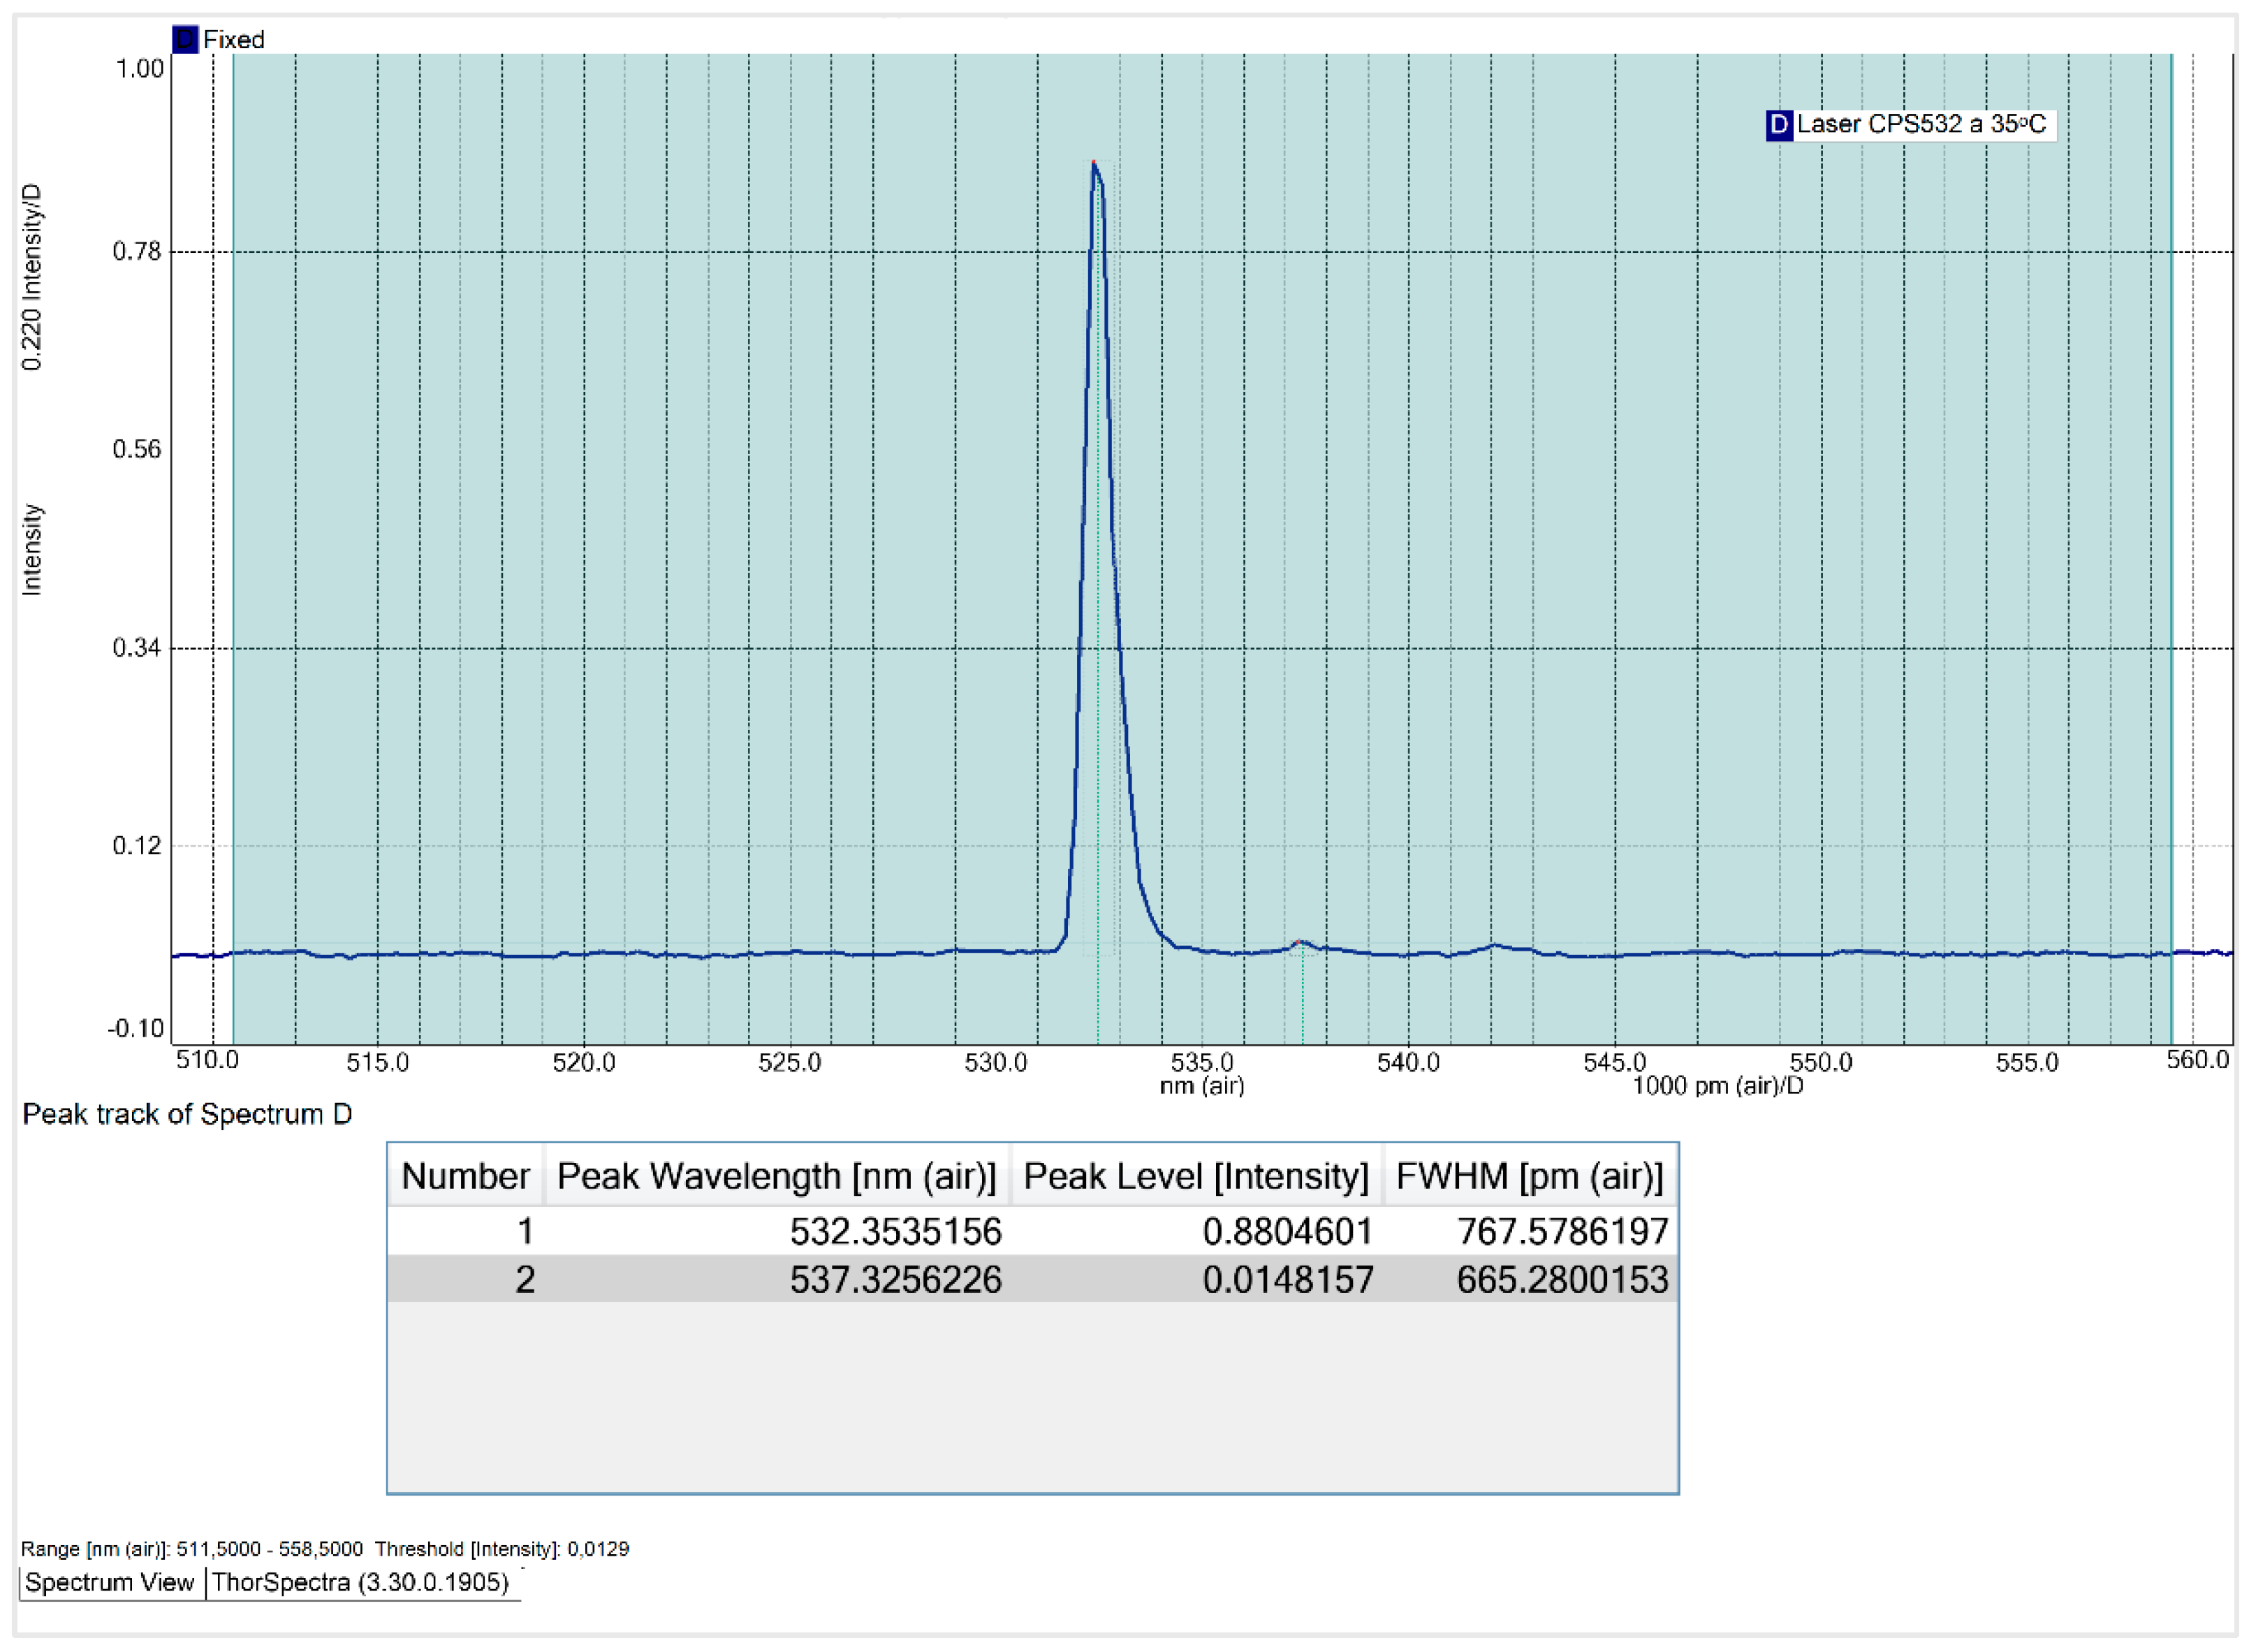Click the 532.3535156 wavelength cell
Screen dimensions: 2249x1652
[895, 1231]
